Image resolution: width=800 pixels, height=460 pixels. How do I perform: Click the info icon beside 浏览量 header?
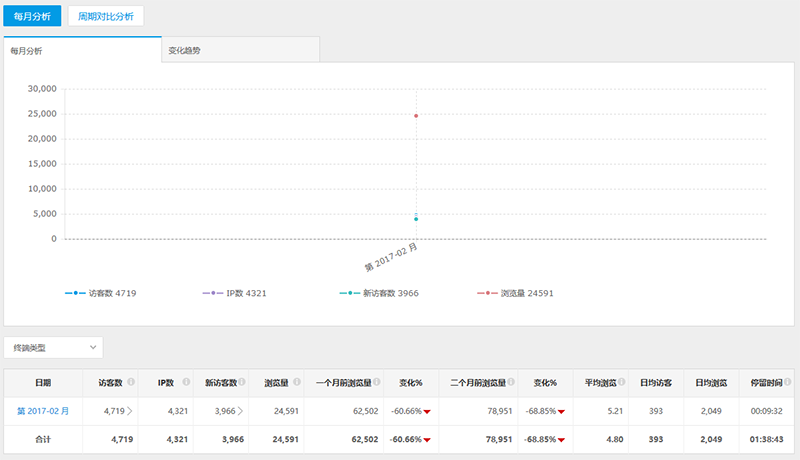(297, 381)
